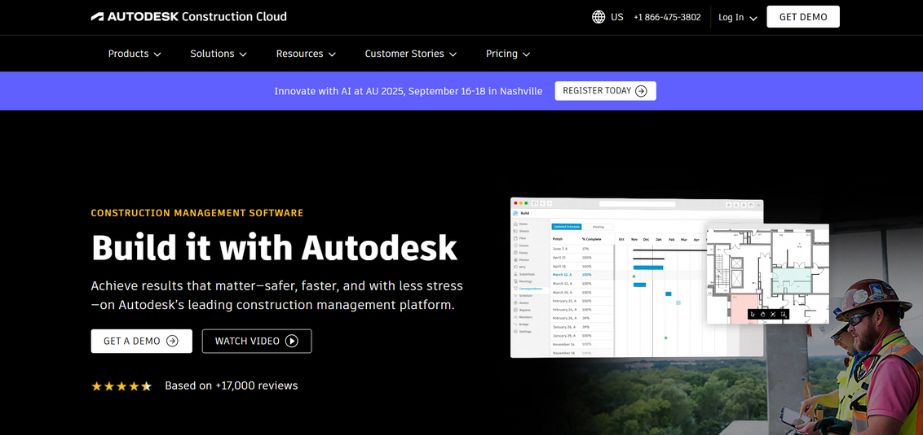Screen dimensions: 923x435
Task: Click the globe region icon
Action: click(x=598, y=17)
